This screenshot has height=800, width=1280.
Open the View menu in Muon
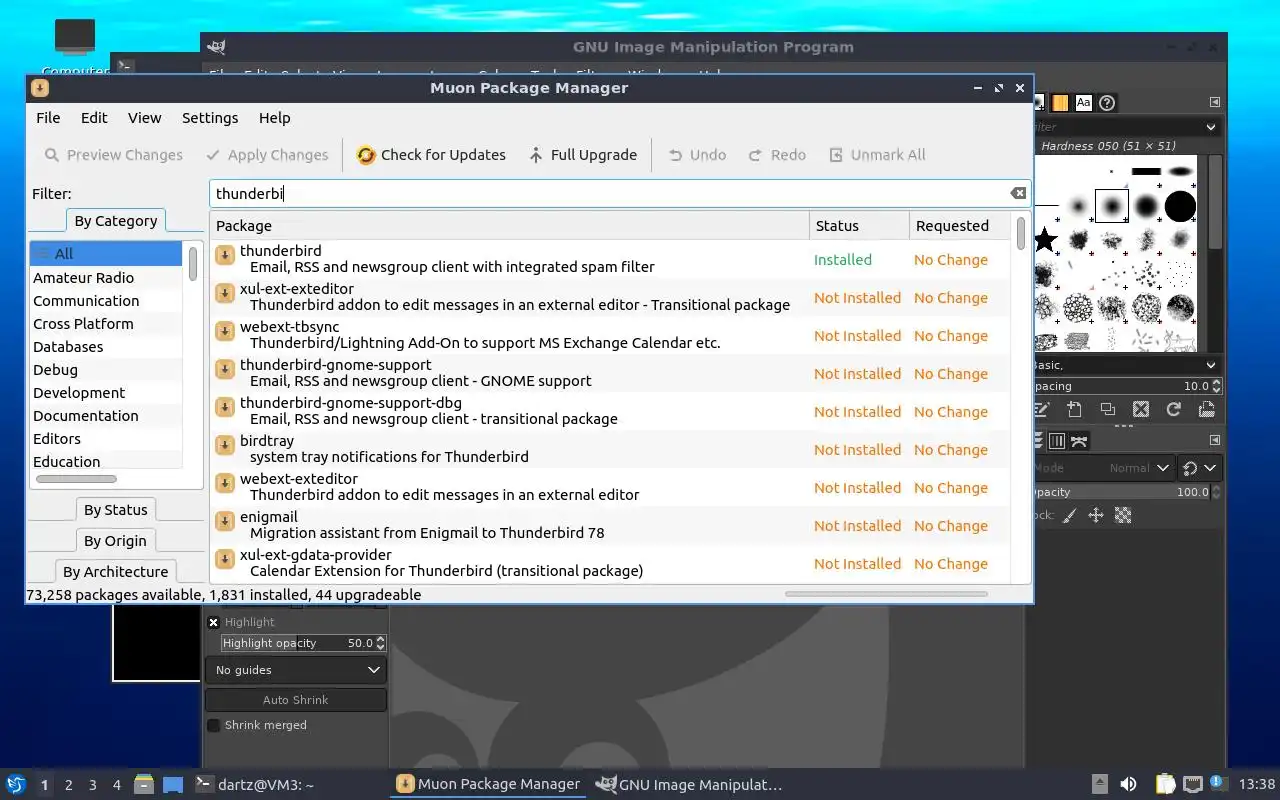click(x=144, y=118)
